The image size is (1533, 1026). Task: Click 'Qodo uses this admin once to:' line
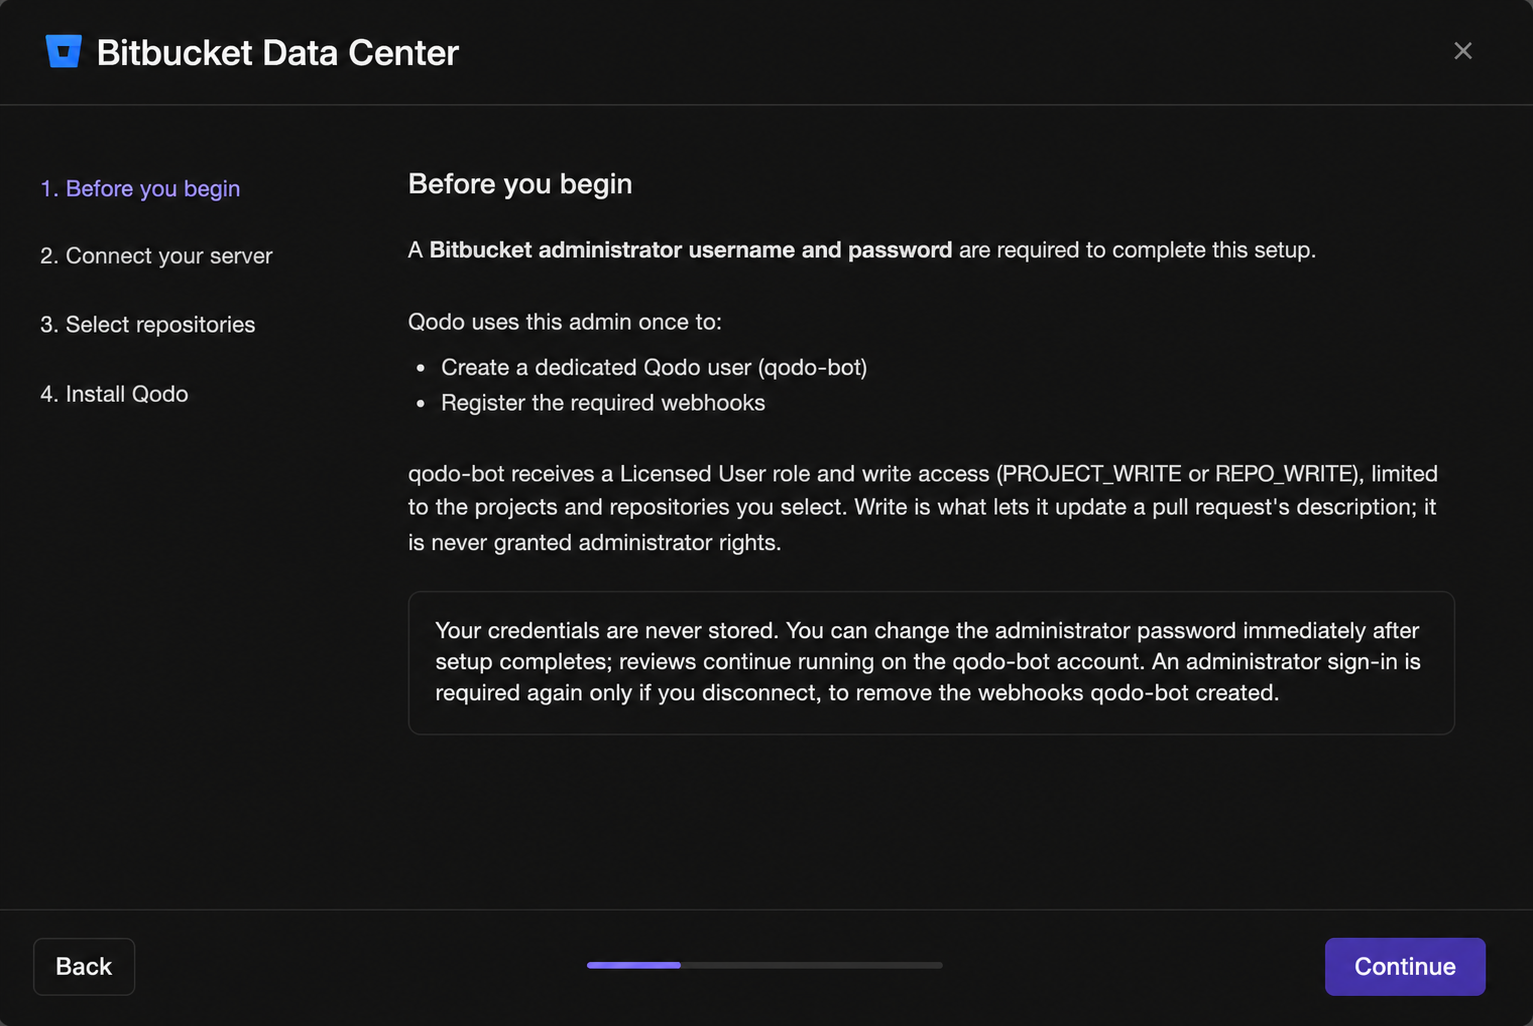pos(565,322)
